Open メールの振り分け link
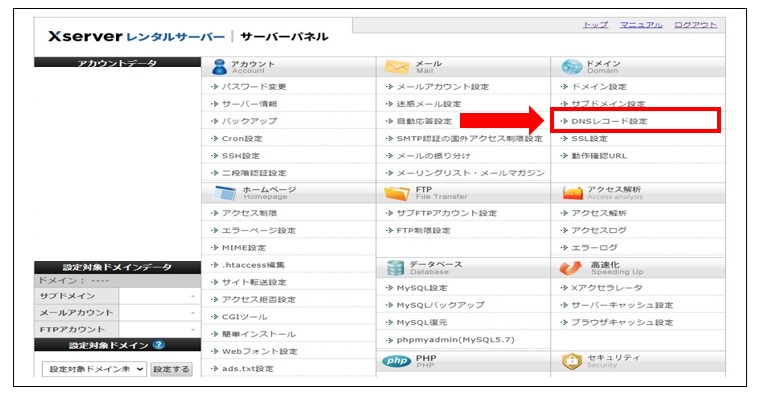Viewport: 758px width, 394px height. [x=433, y=156]
